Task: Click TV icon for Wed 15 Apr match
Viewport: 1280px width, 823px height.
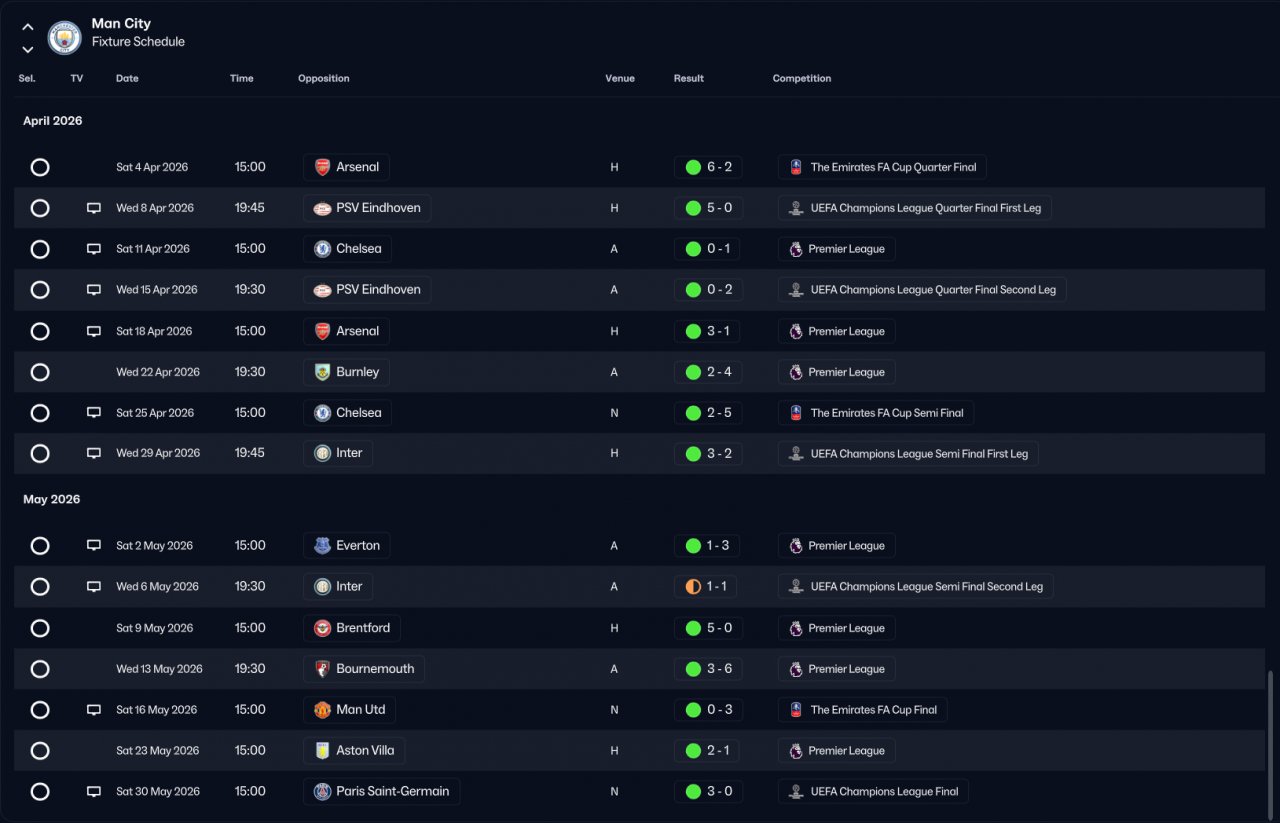Action: (x=94, y=290)
